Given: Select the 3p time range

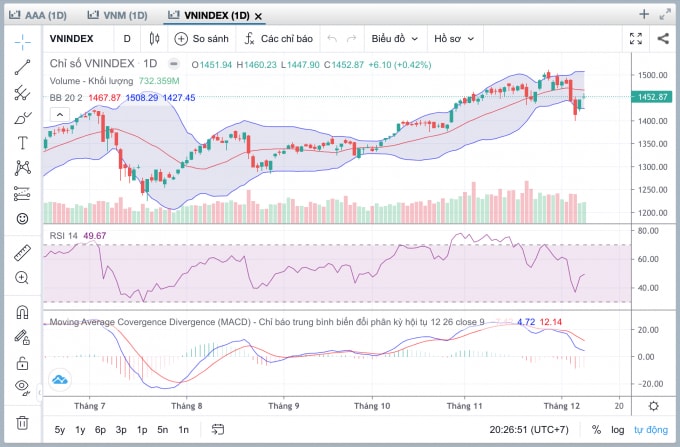Looking at the screenshot, I should 121,430.
